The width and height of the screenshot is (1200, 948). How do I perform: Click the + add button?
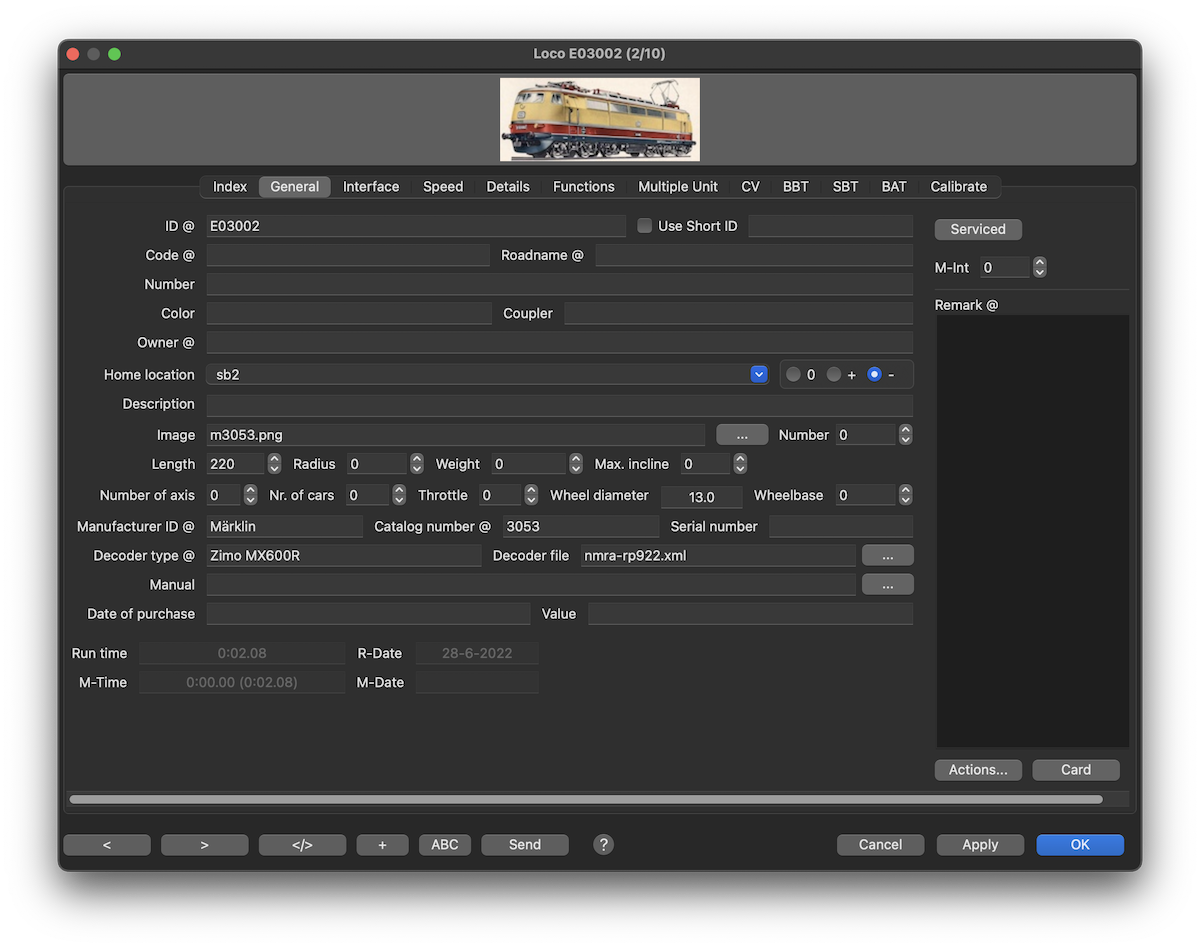382,845
